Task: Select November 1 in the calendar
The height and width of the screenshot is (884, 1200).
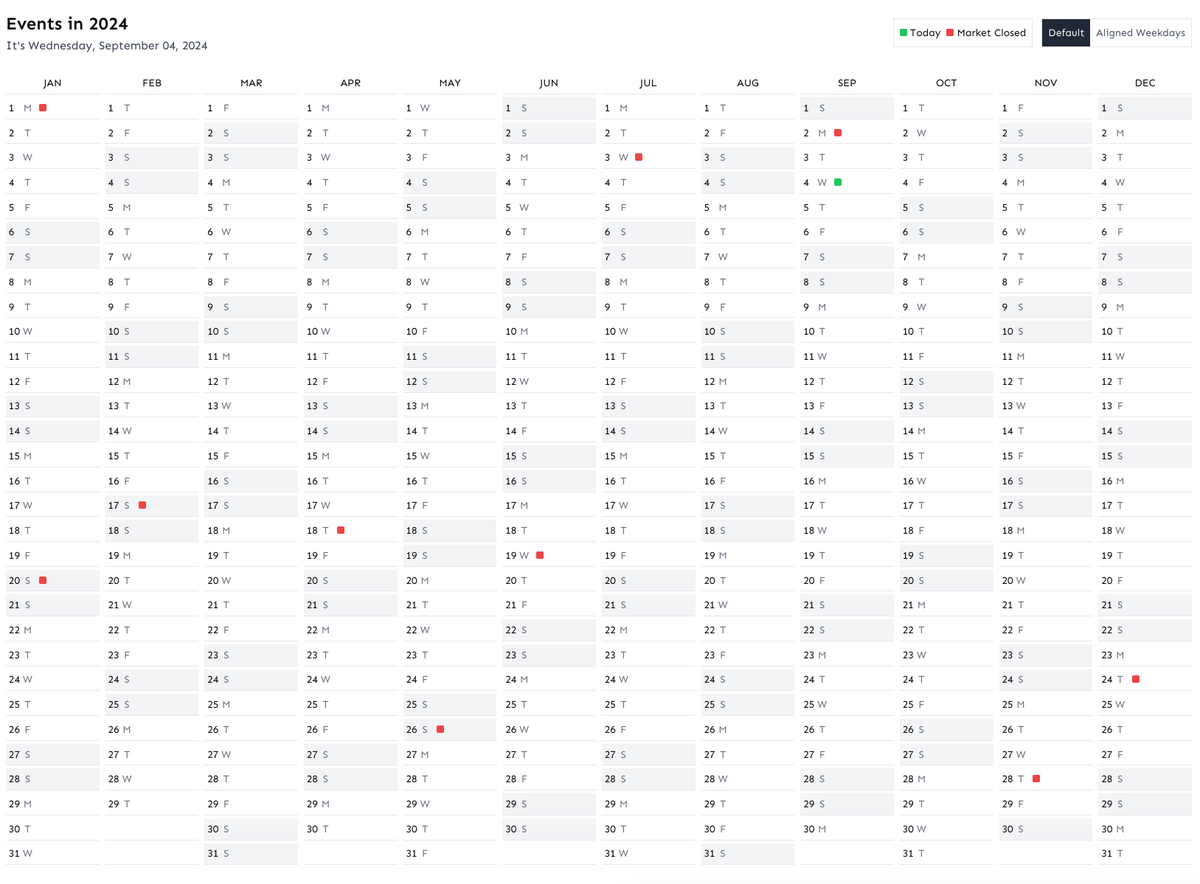Action: coord(1046,108)
